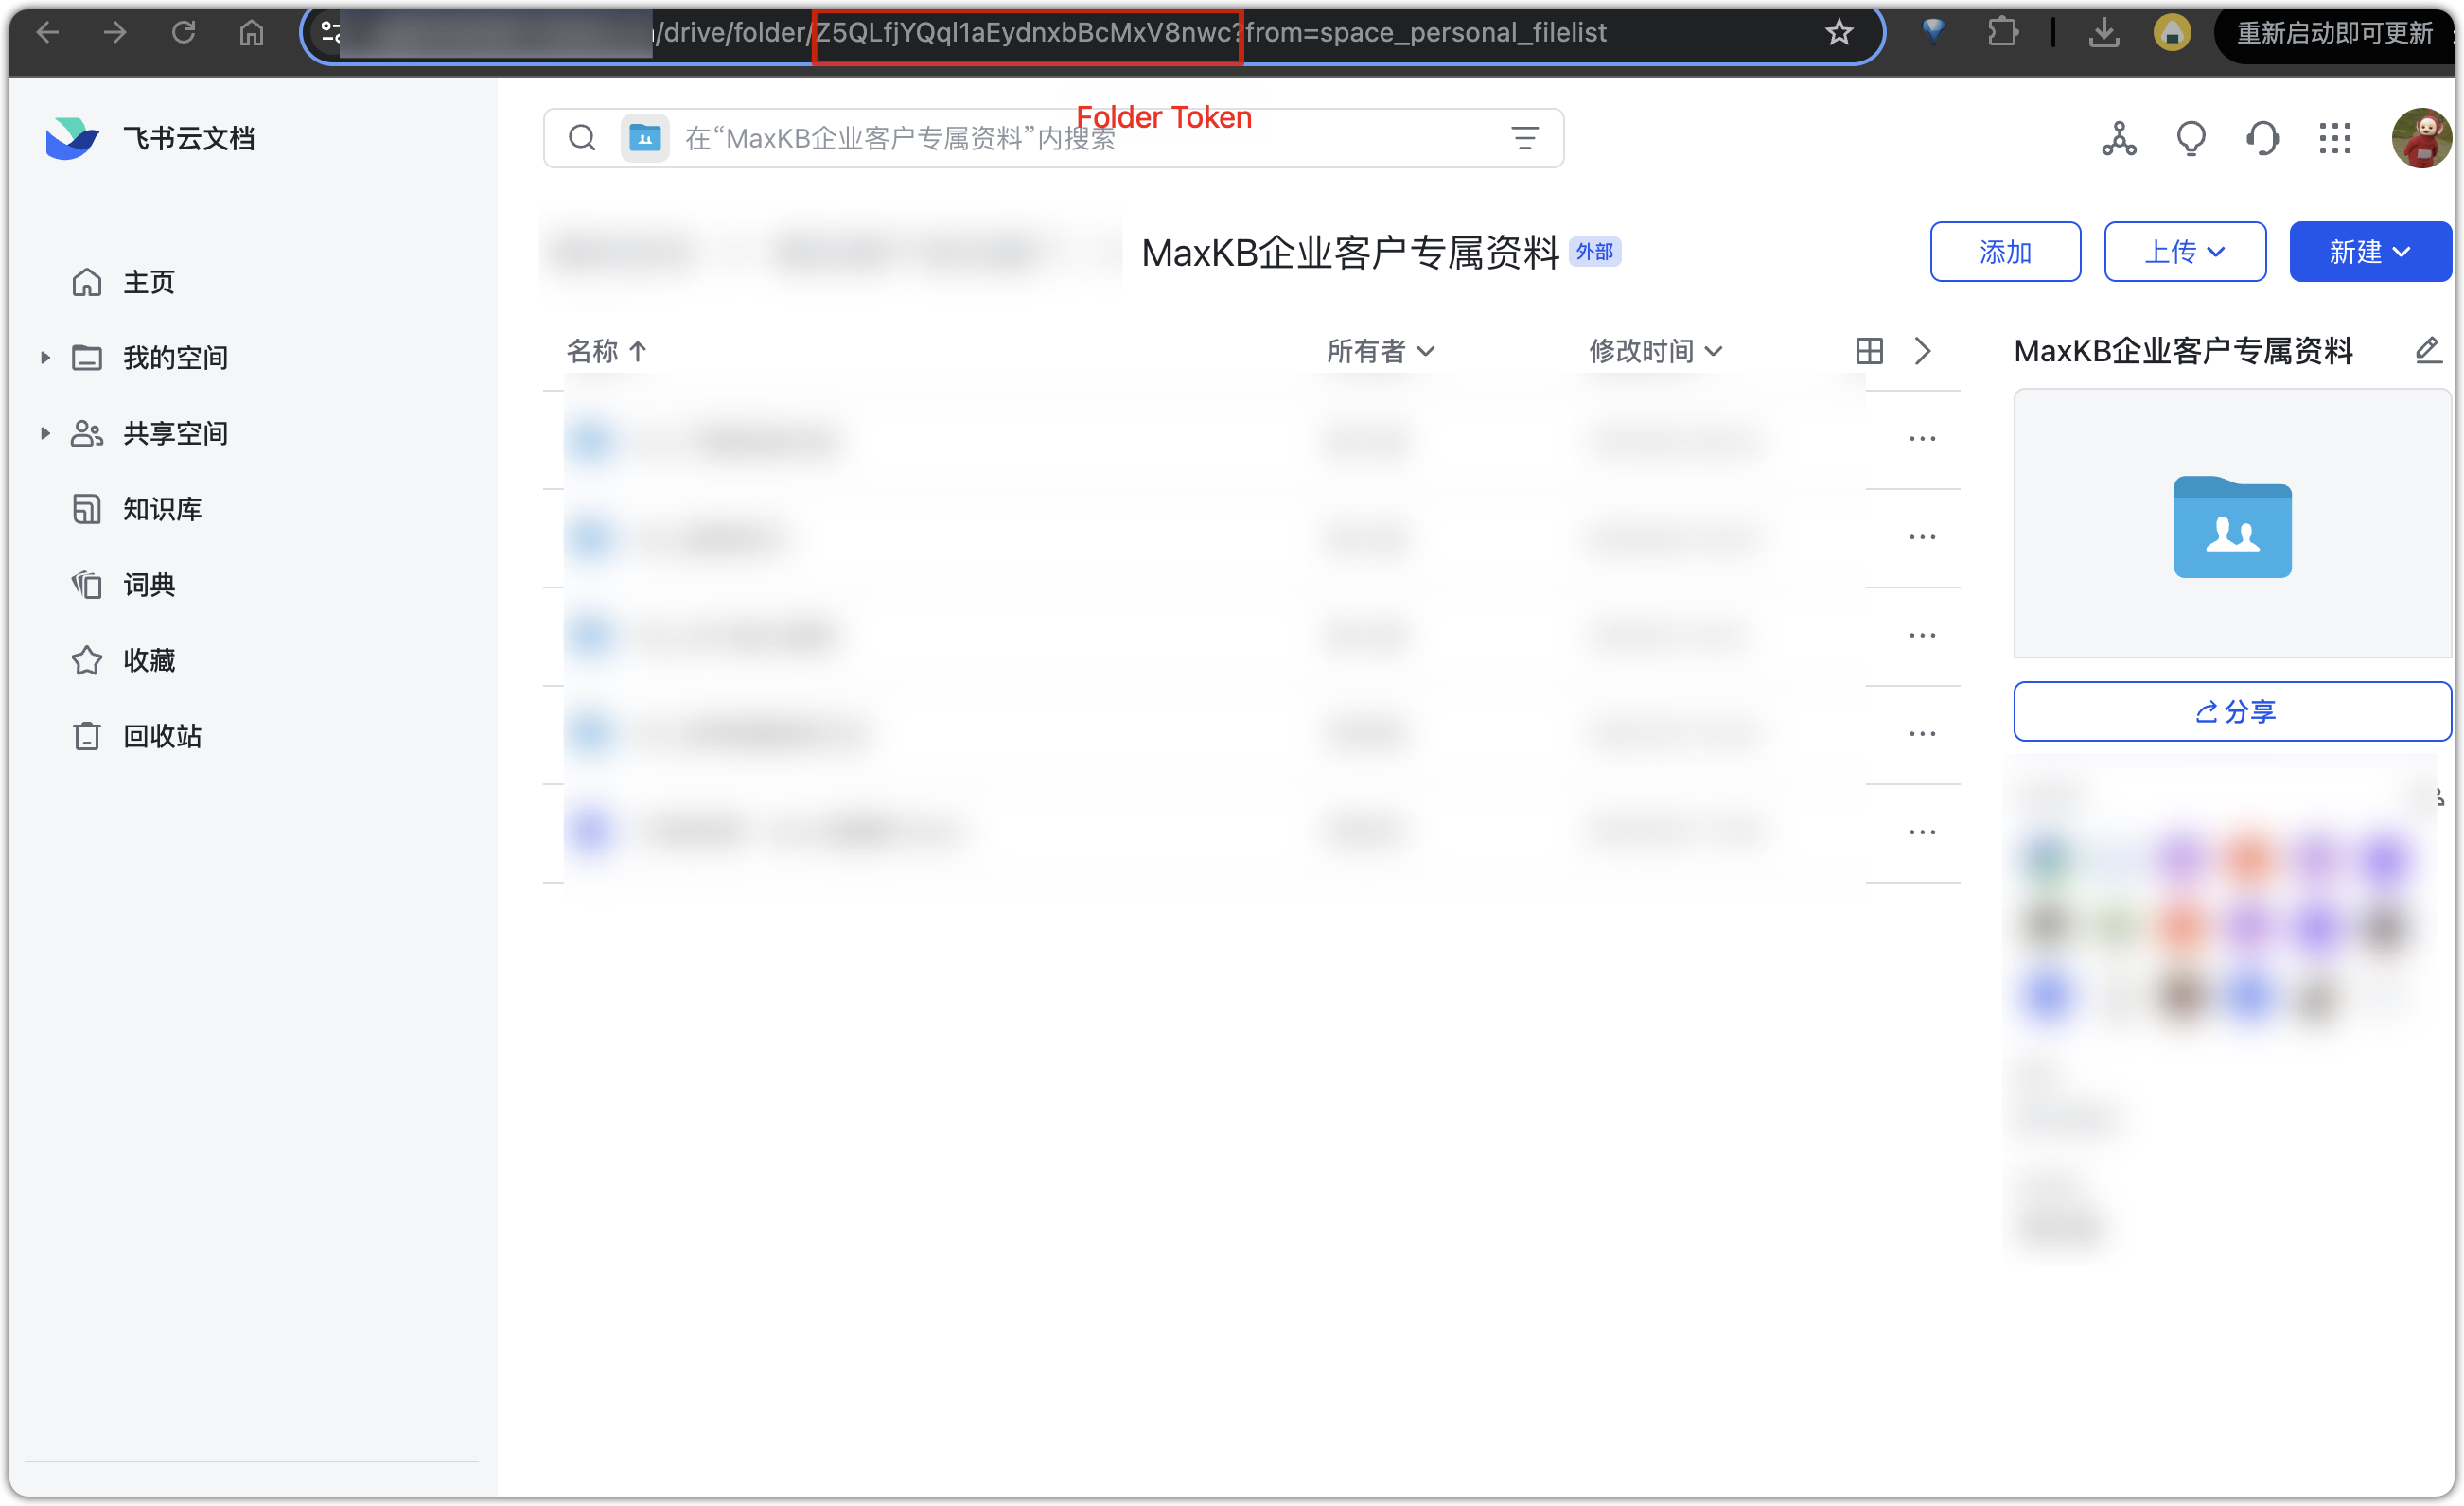
Task: Open the 所有者 owner filter dropdown
Action: 1380,351
